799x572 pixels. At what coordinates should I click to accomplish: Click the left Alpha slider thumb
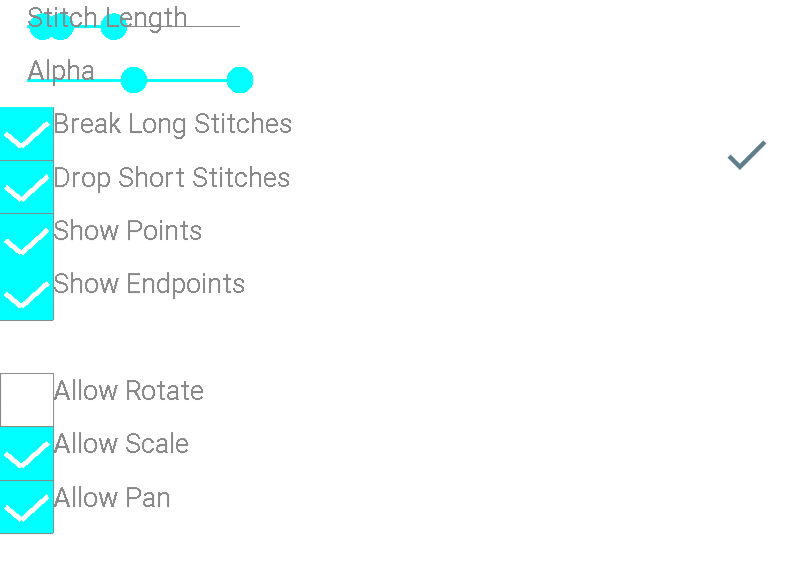pyautogui.click(x=134, y=80)
